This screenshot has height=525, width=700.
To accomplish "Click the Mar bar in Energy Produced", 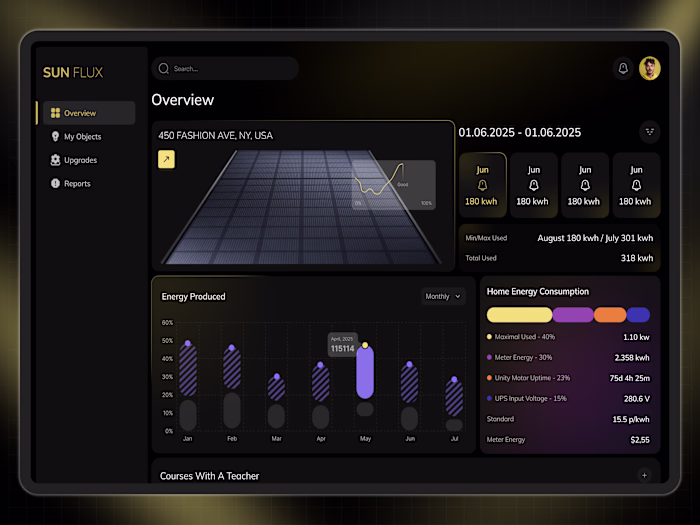I will coord(276,387).
